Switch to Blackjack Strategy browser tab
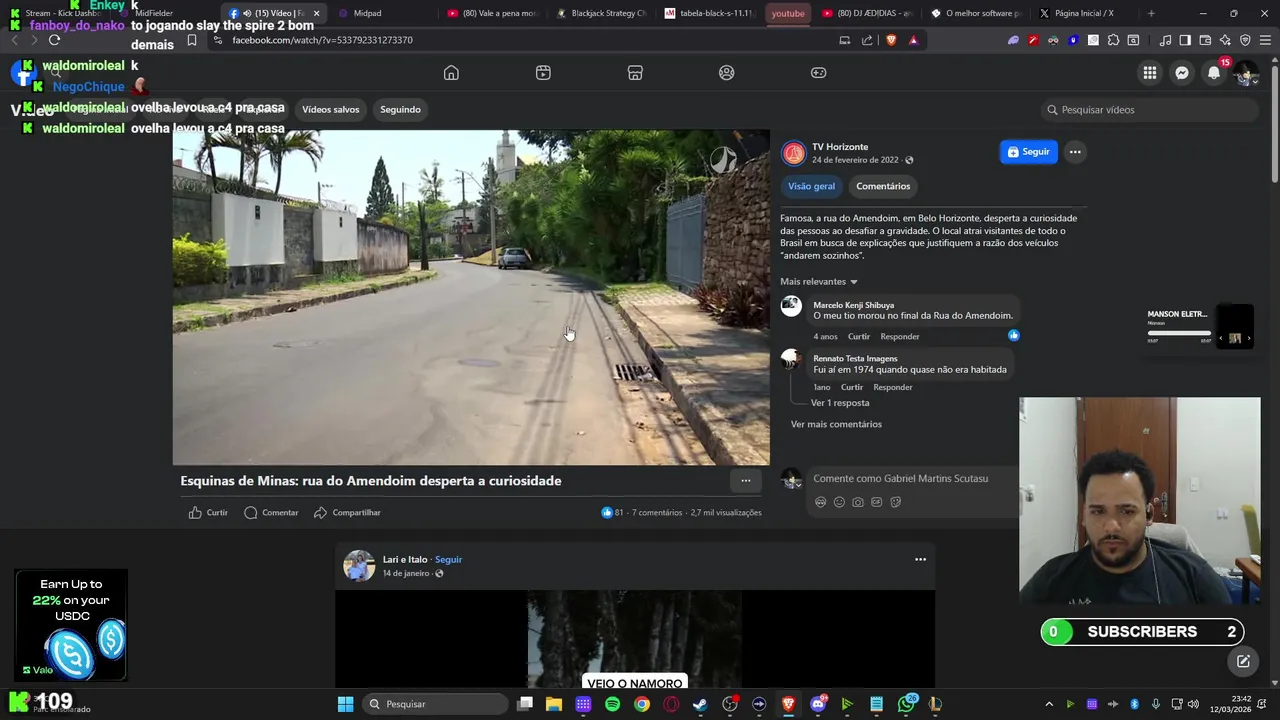 pos(601,13)
